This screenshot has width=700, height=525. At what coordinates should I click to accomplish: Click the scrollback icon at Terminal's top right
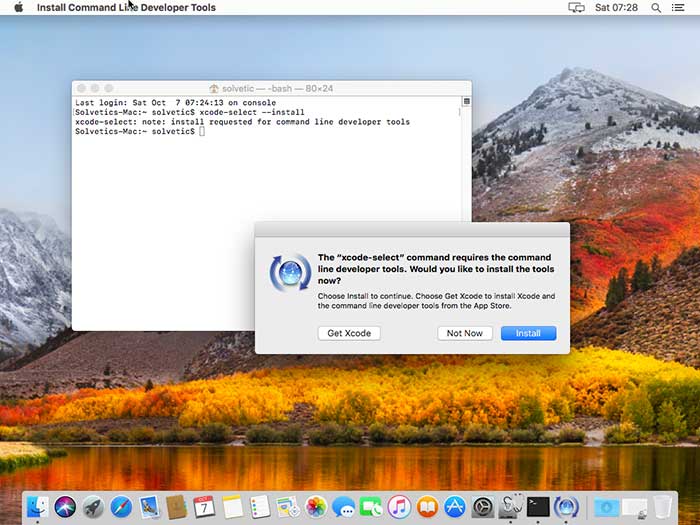pyautogui.click(x=467, y=101)
